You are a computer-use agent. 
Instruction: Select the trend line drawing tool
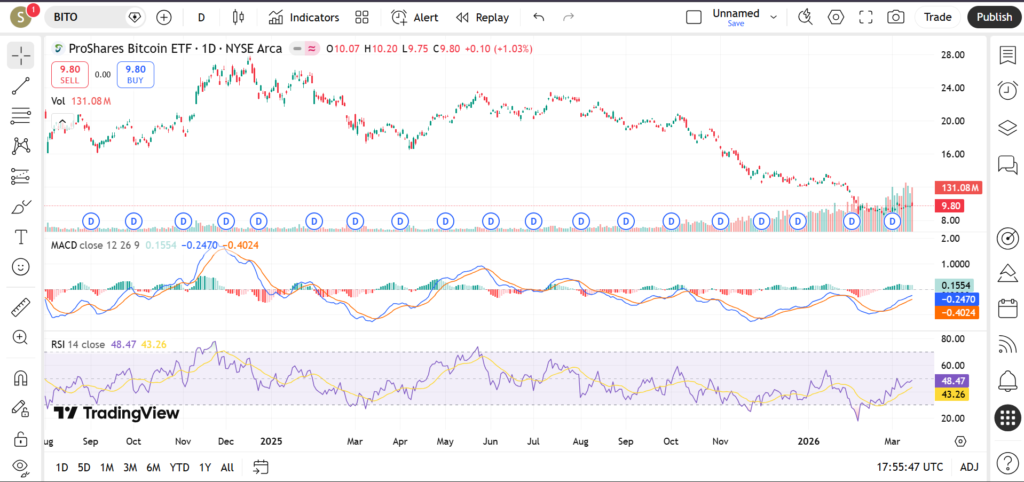(20, 86)
